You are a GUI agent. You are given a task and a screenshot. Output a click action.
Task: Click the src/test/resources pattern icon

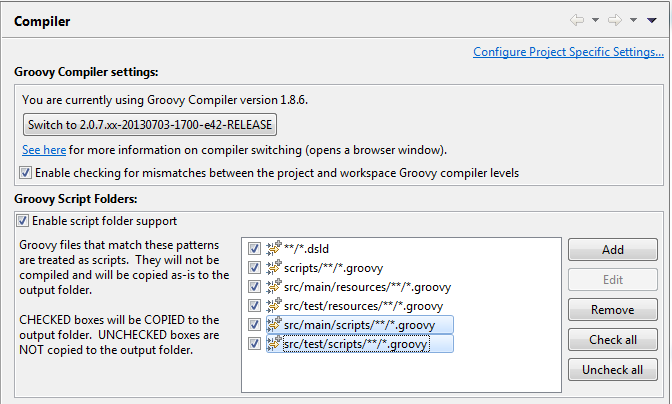coord(273,305)
